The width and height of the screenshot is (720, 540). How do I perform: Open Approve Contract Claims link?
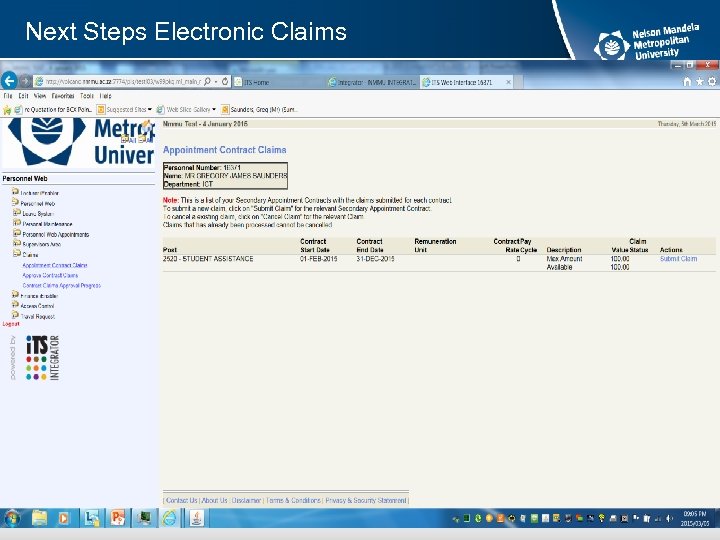tap(50, 276)
